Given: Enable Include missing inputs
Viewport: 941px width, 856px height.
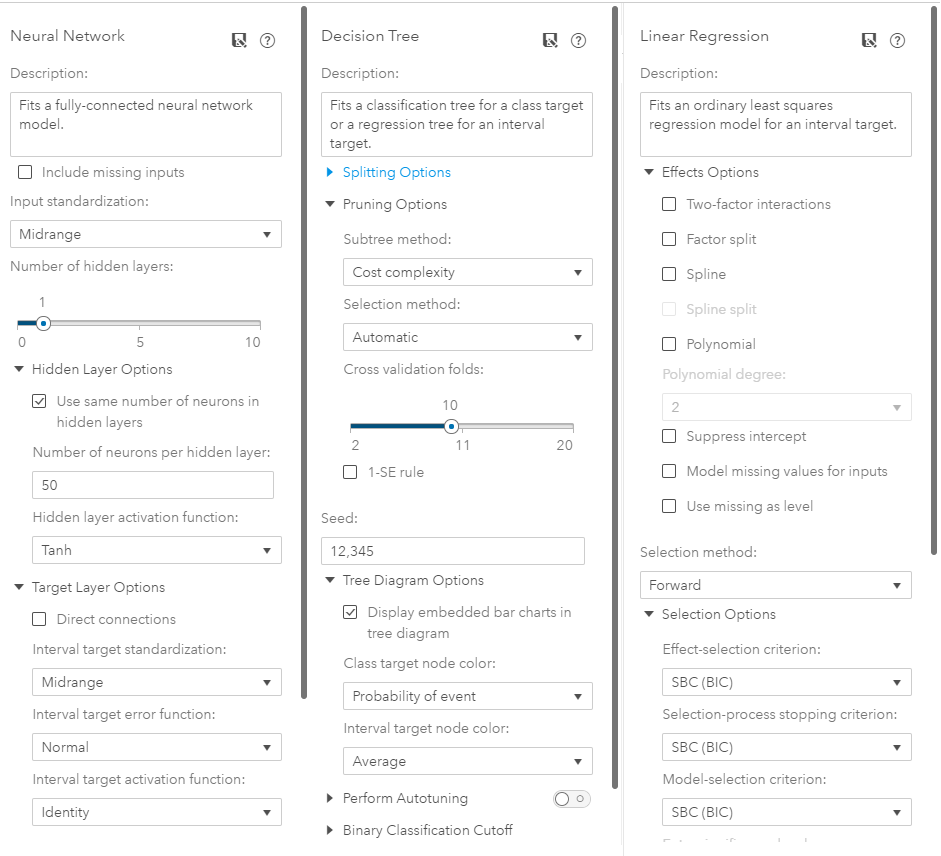Looking at the screenshot, I should (x=25, y=172).
